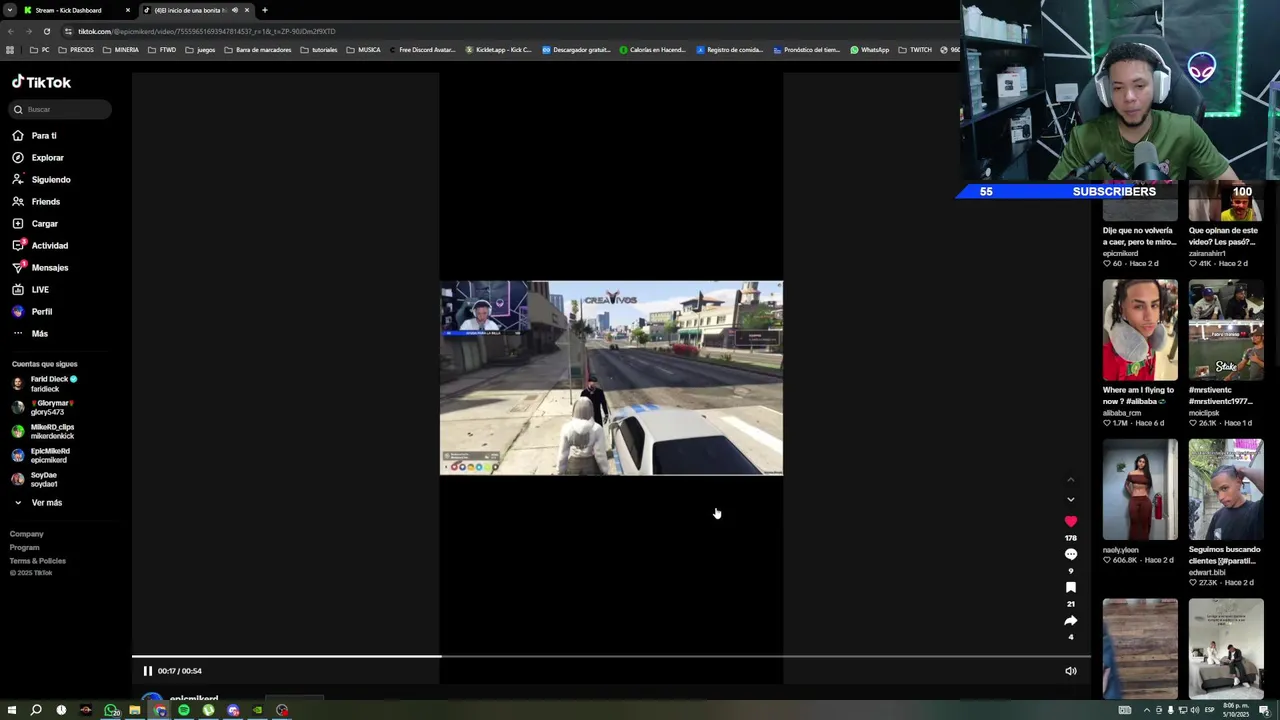Open Windows taskbar search

coord(36,710)
